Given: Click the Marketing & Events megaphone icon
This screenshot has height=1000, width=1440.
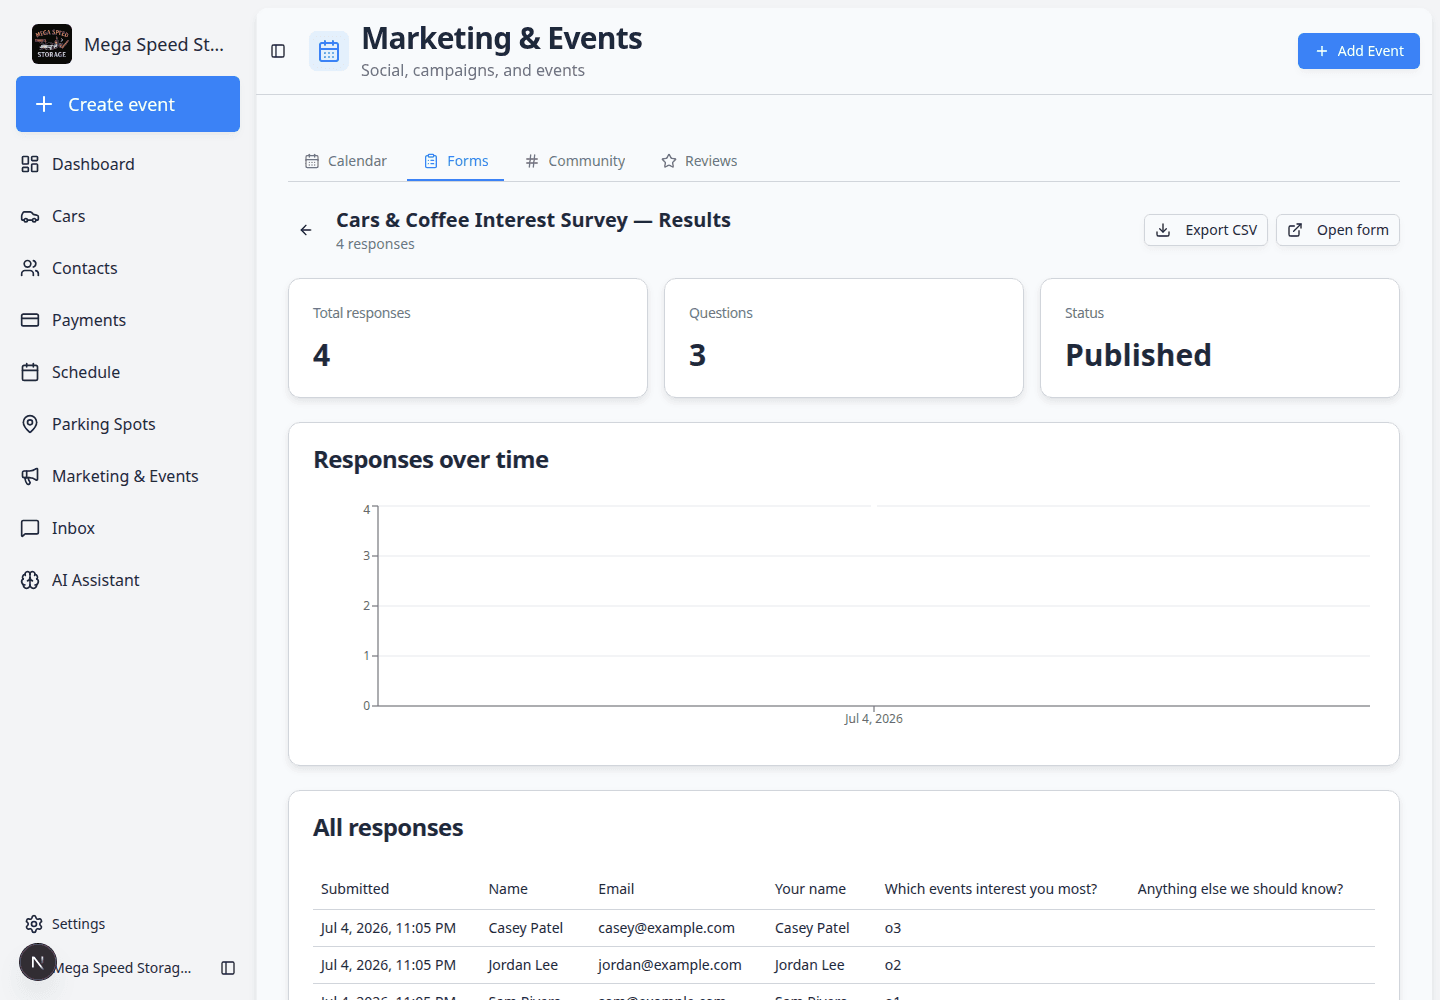Looking at the screenshot, I should tap(30, 476).
